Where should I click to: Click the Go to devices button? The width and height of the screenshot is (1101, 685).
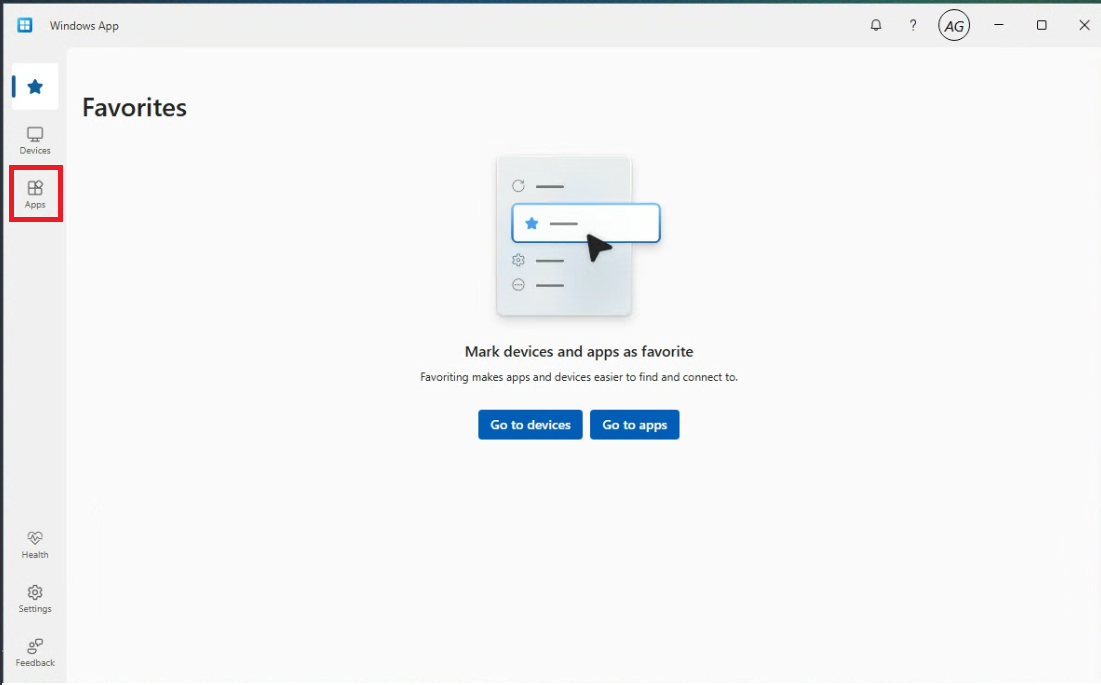point(530,425)
